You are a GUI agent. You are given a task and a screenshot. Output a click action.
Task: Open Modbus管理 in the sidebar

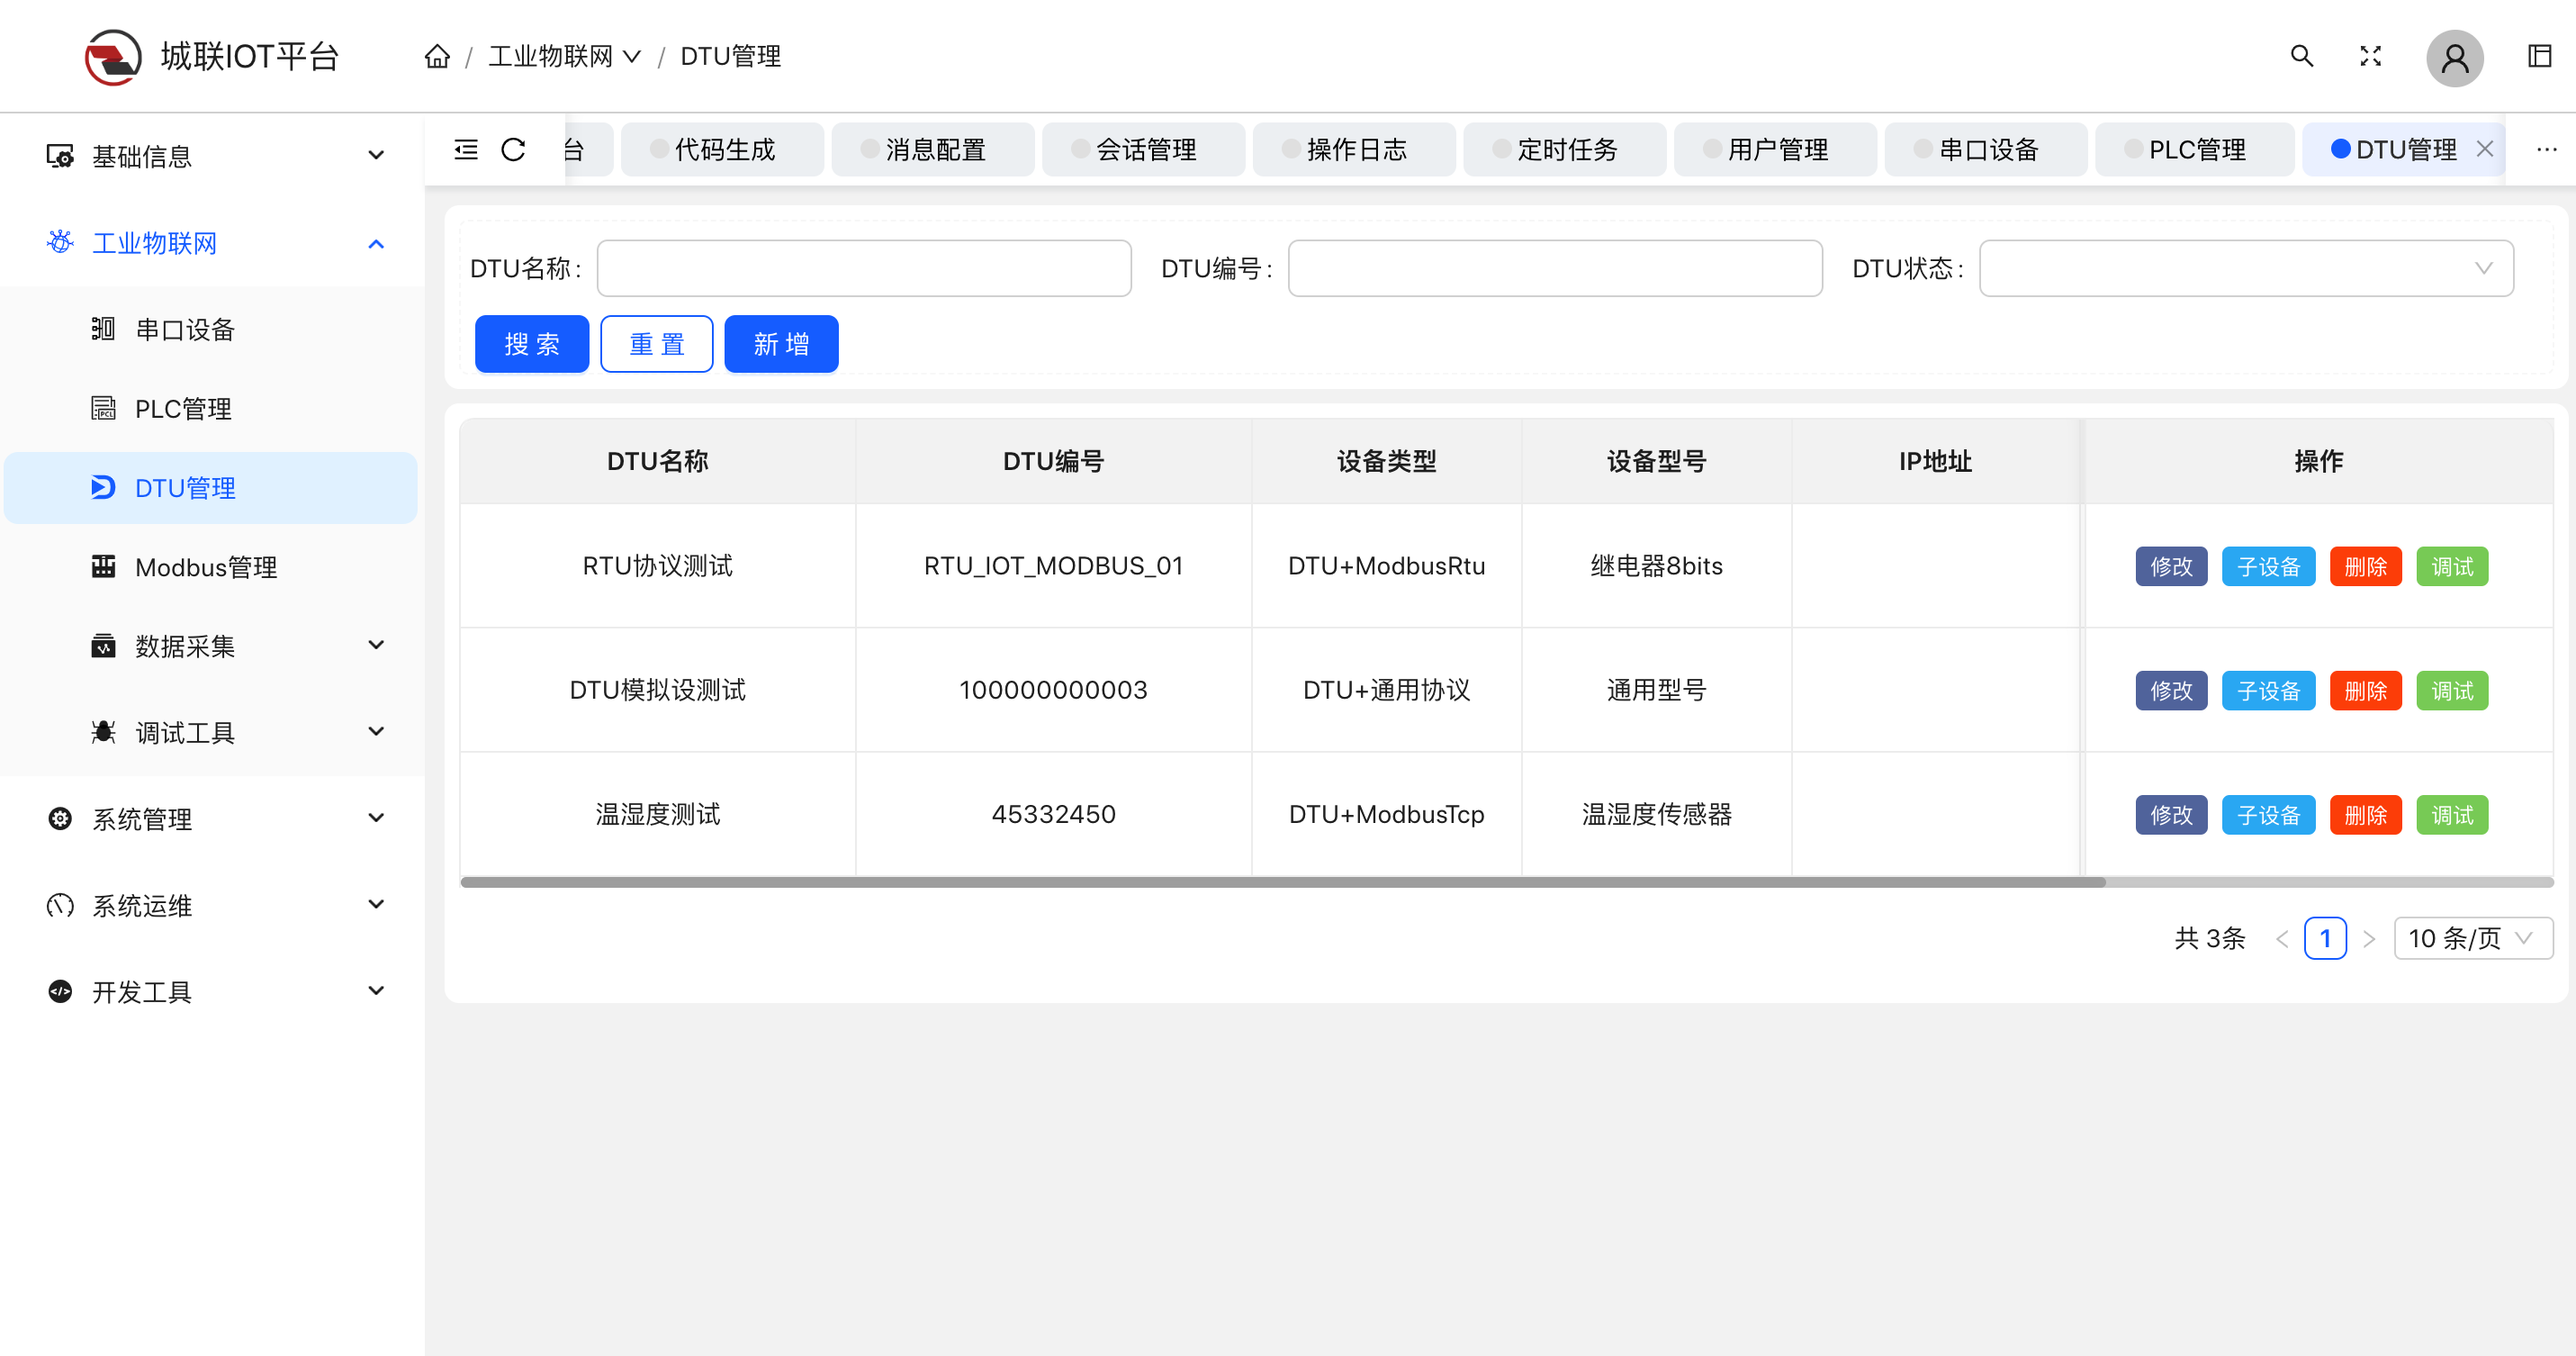(211, 567)
